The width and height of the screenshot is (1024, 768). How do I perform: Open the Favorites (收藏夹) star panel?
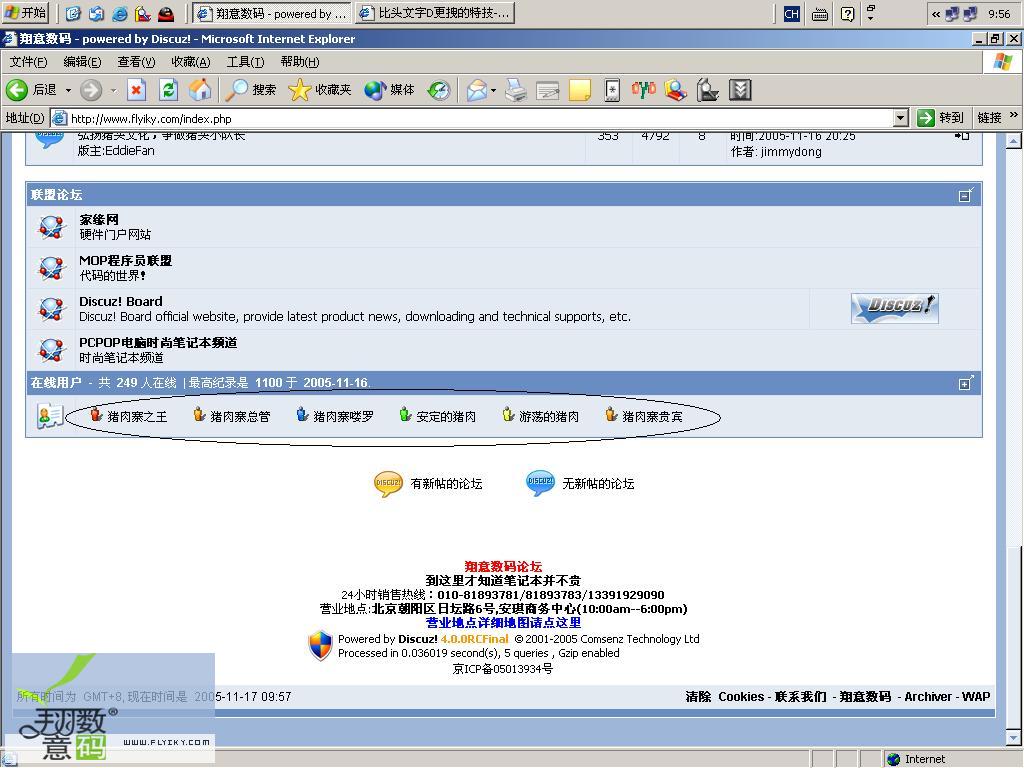[319, 89]
